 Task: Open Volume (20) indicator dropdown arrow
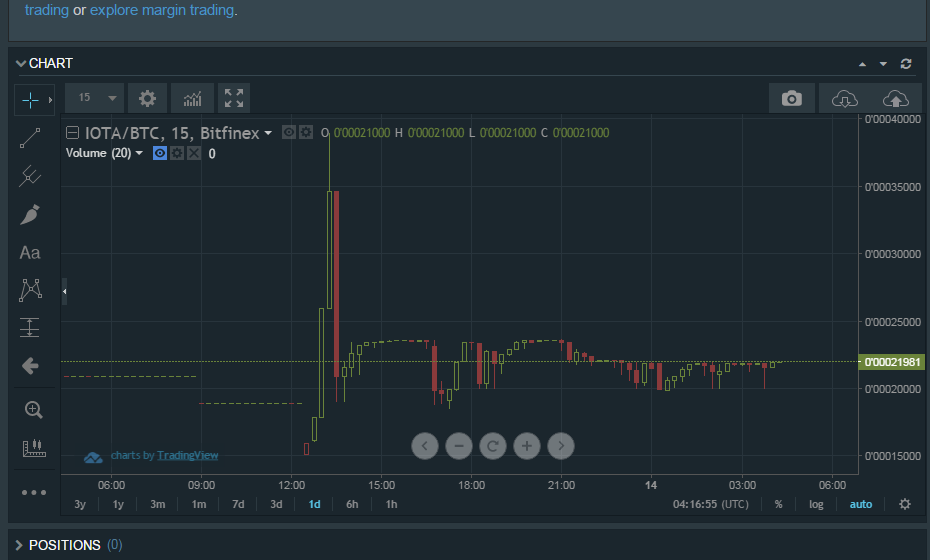point(139,153)
